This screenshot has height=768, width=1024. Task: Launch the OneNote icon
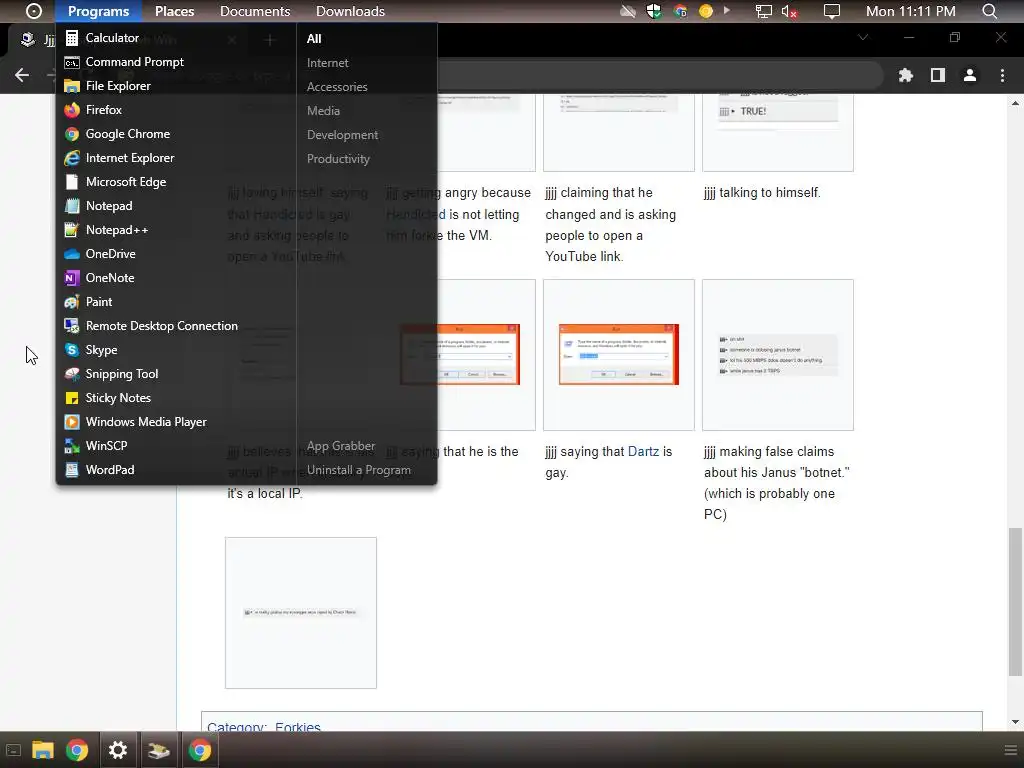[x=72, y=278]
